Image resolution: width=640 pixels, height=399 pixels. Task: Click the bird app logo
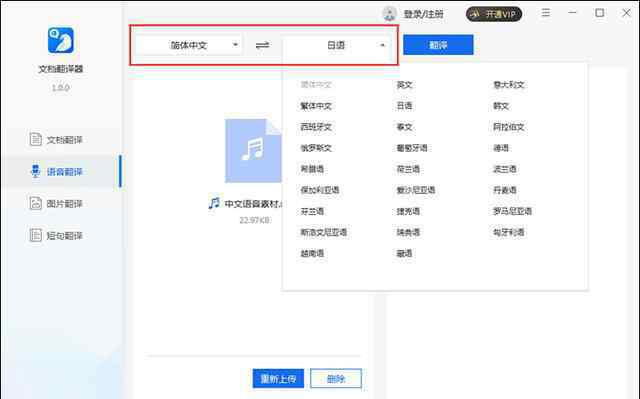click(x=61, y=40)
